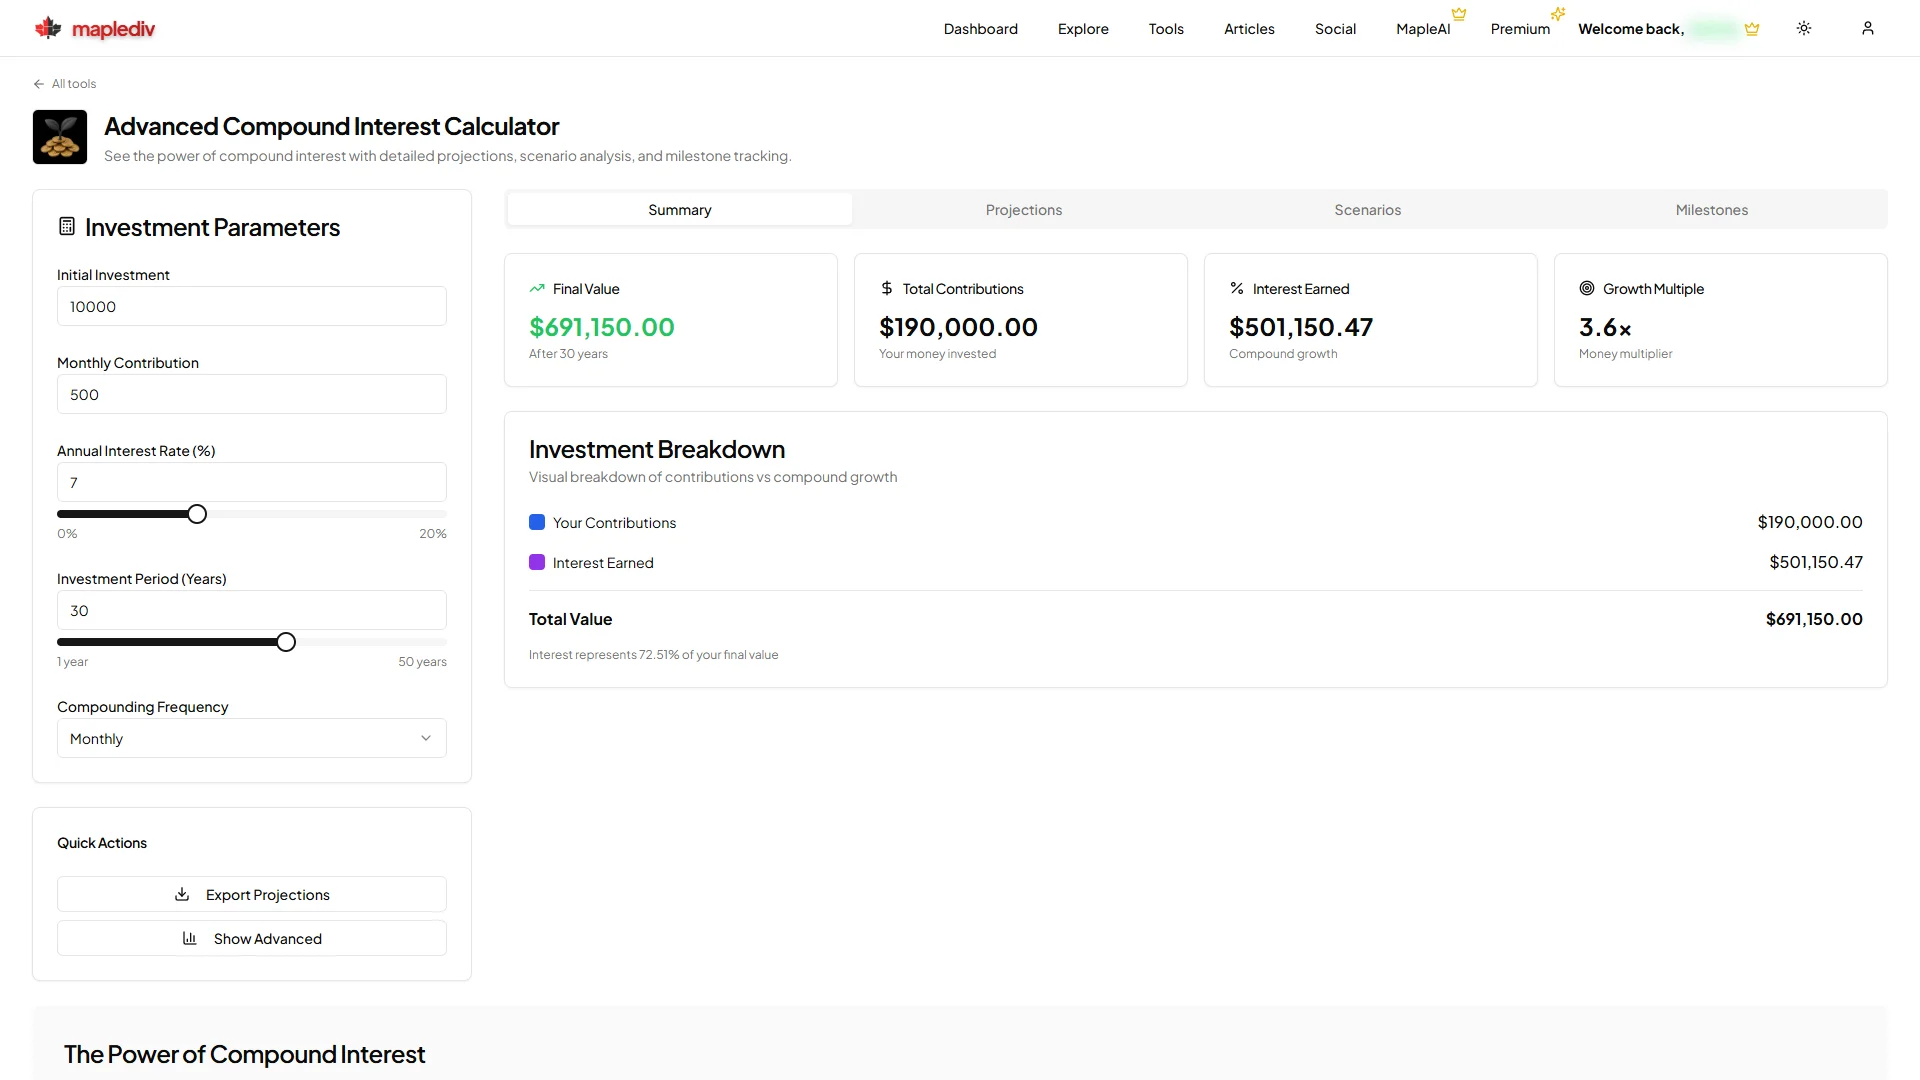This screenshot has height=1080, width=1920.
Task: Click the $691,150.00 Final Value amount
Action: (602, 327)
